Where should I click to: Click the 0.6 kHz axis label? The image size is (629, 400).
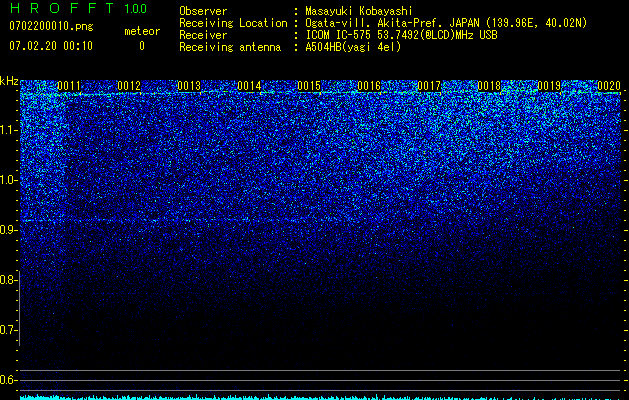tap(8, 380)
